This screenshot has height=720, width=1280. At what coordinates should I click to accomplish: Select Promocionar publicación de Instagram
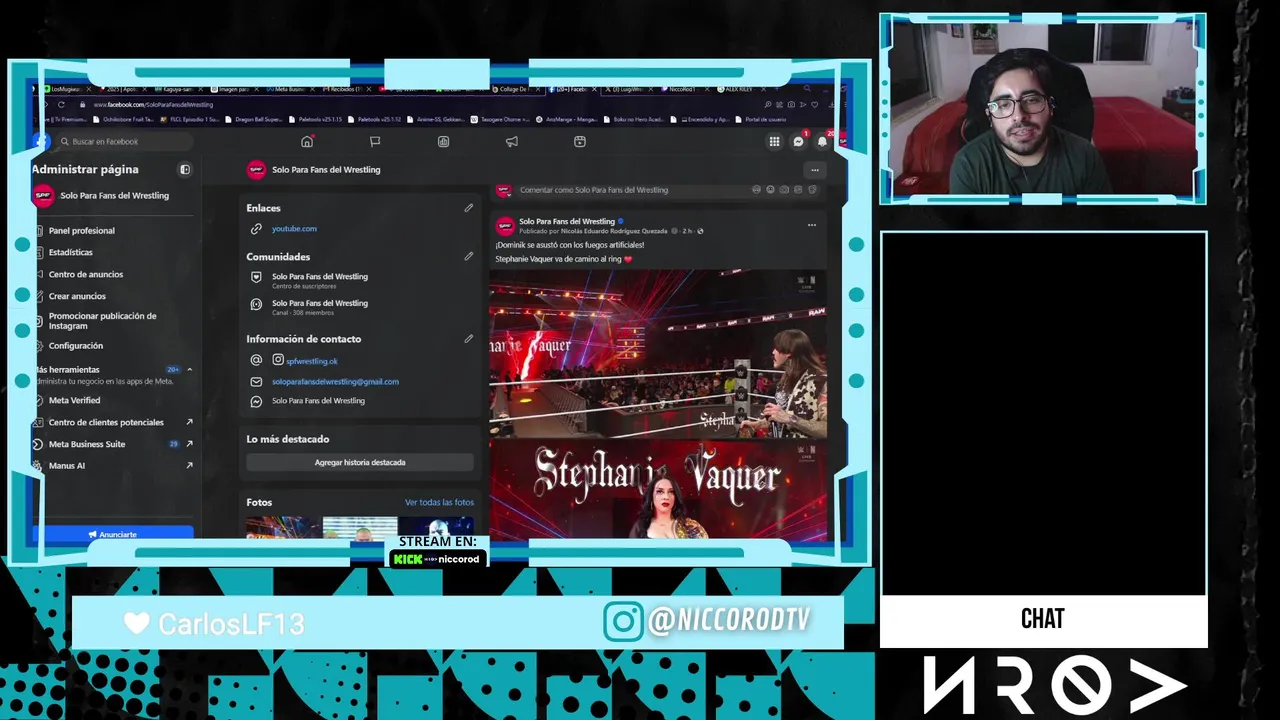click(x=103, y=321)
